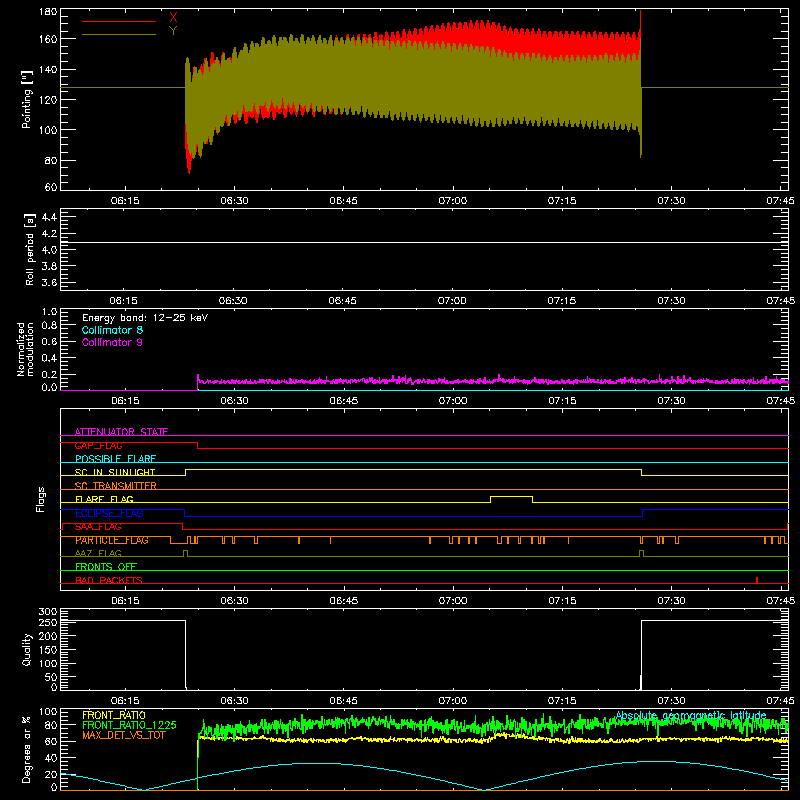Click the 4.4 tick on Roll period axis
The height and width of the screenshot is (800, 800).
(x=49, y=217)
